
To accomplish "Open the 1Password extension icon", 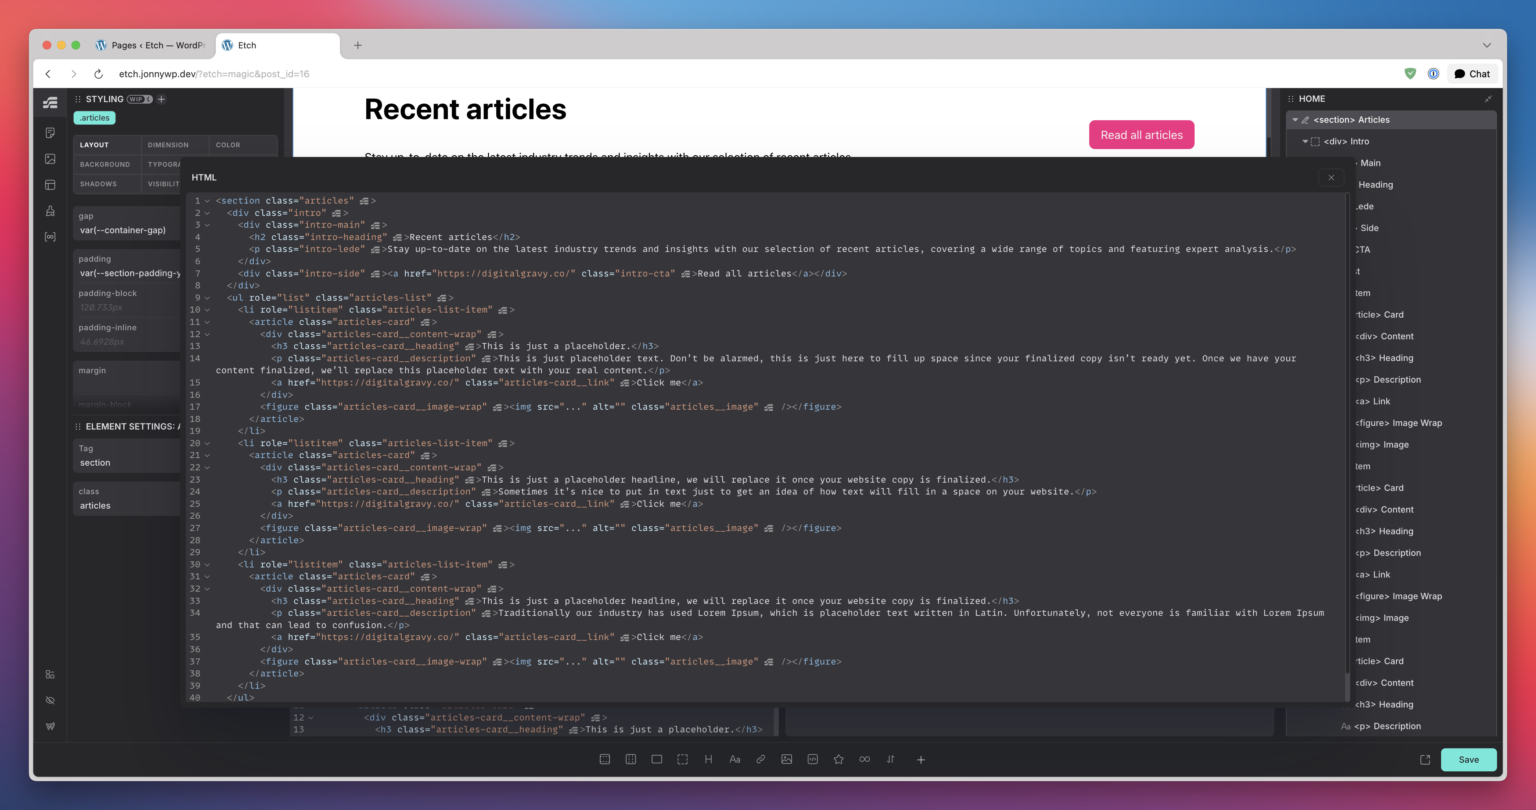I will click(1433, 74).
